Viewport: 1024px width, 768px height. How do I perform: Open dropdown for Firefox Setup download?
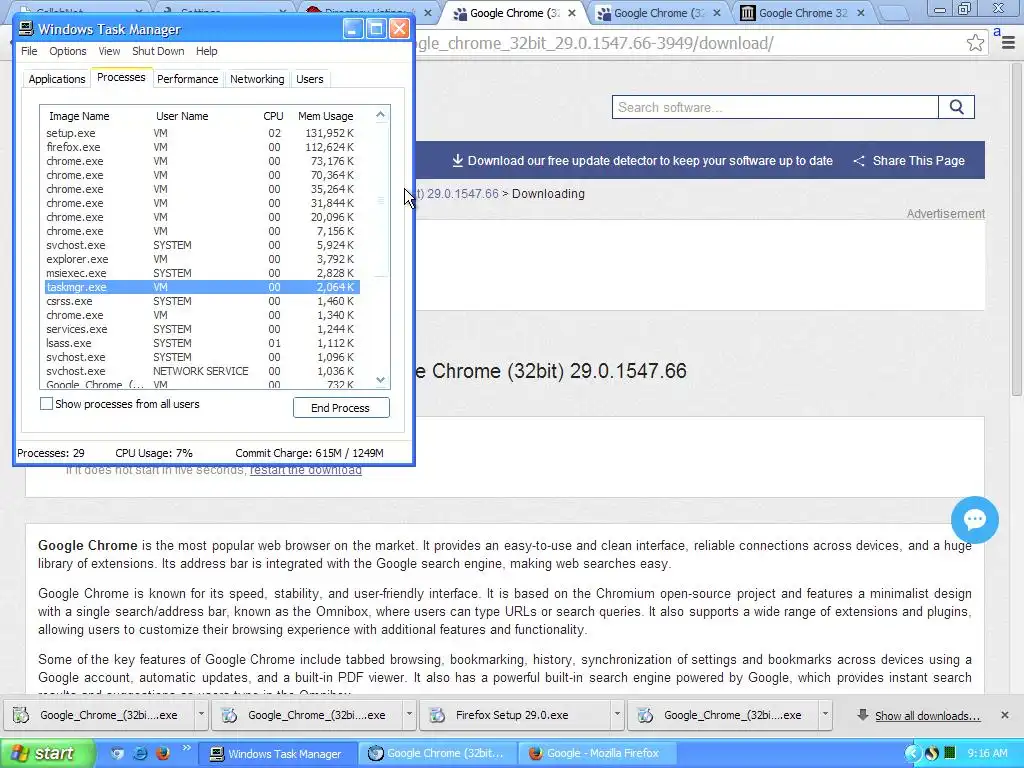[x=616, y=715]
